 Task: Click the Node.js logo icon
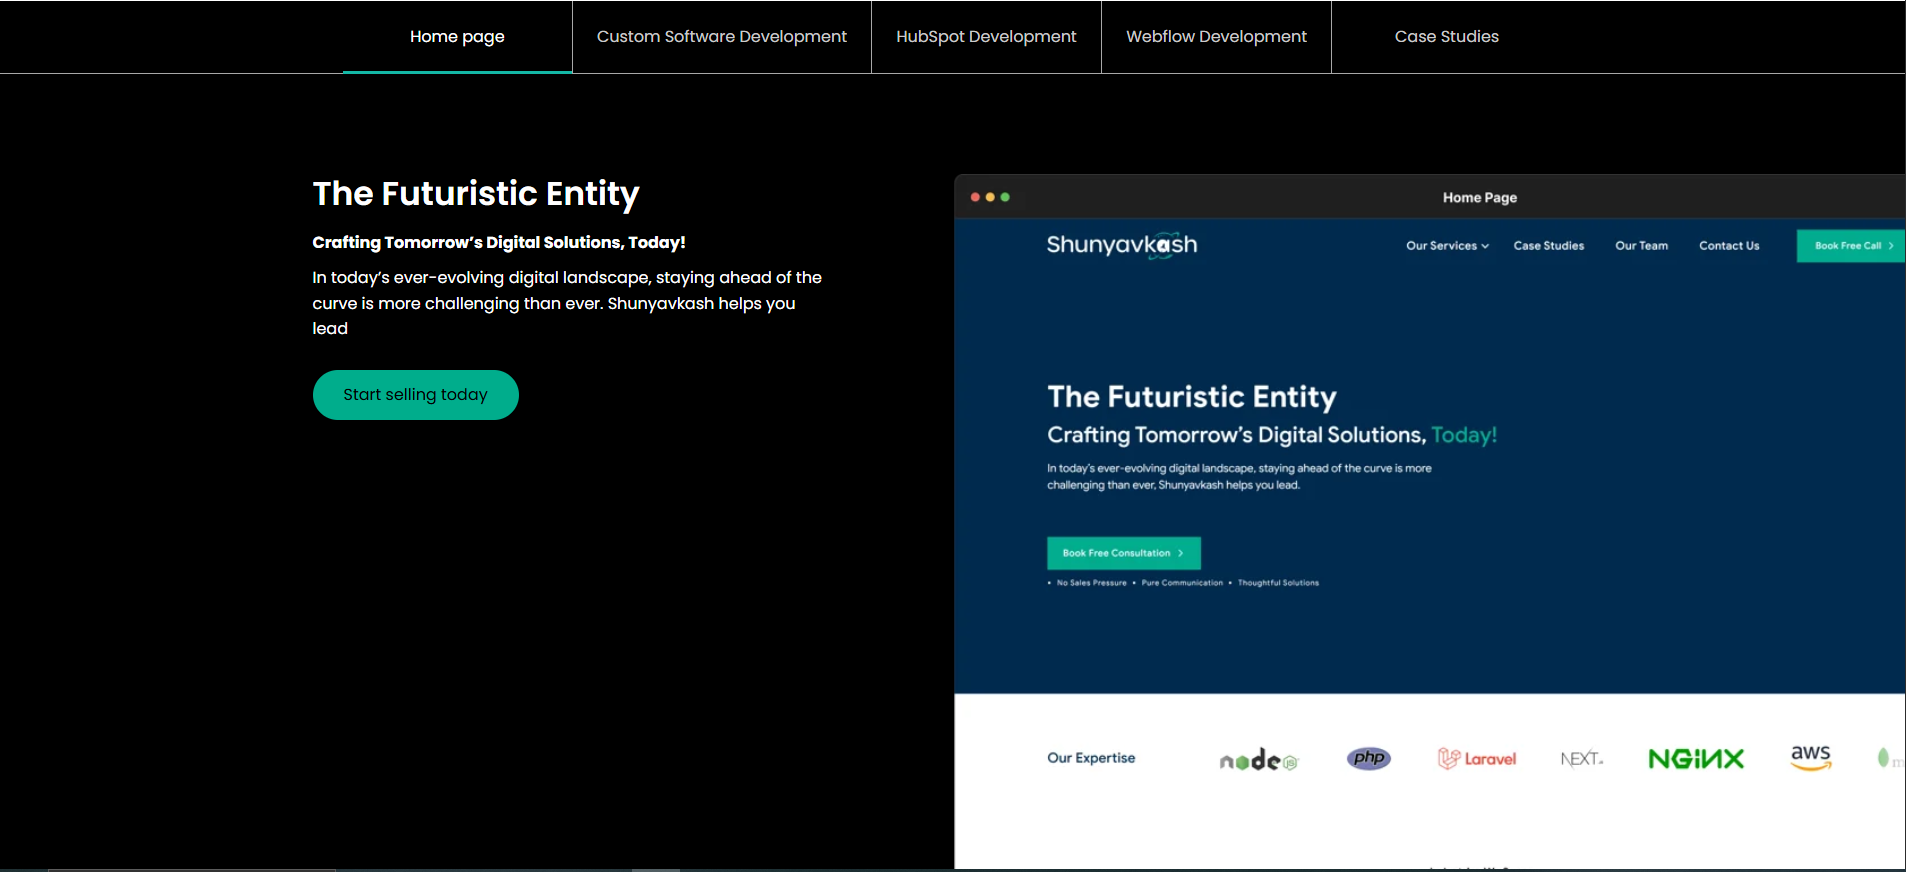1258,760
